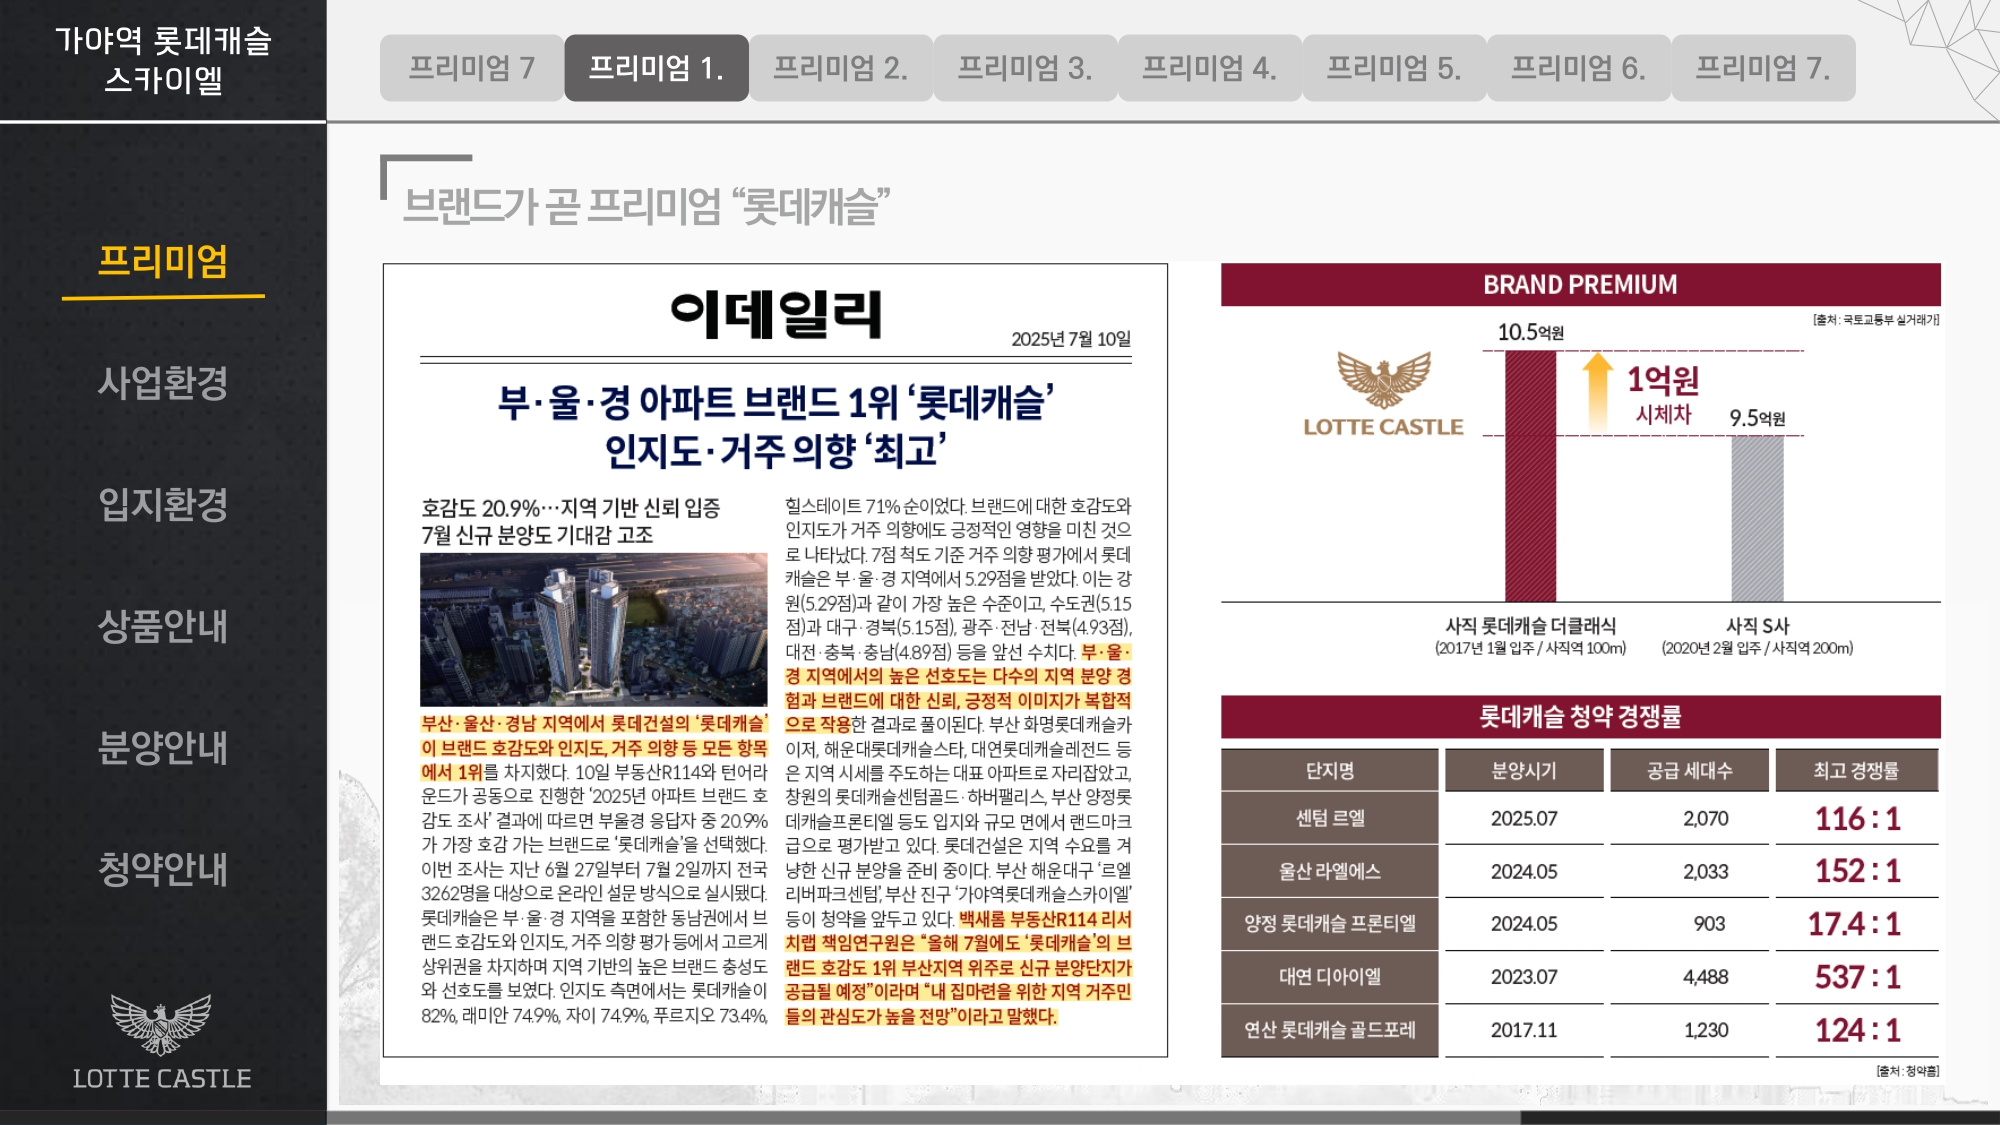Click the 가야역 롯데캐슬 스카이엘 title
2000x1125 pixels.
pyautogui.click(x=163, y=60)
